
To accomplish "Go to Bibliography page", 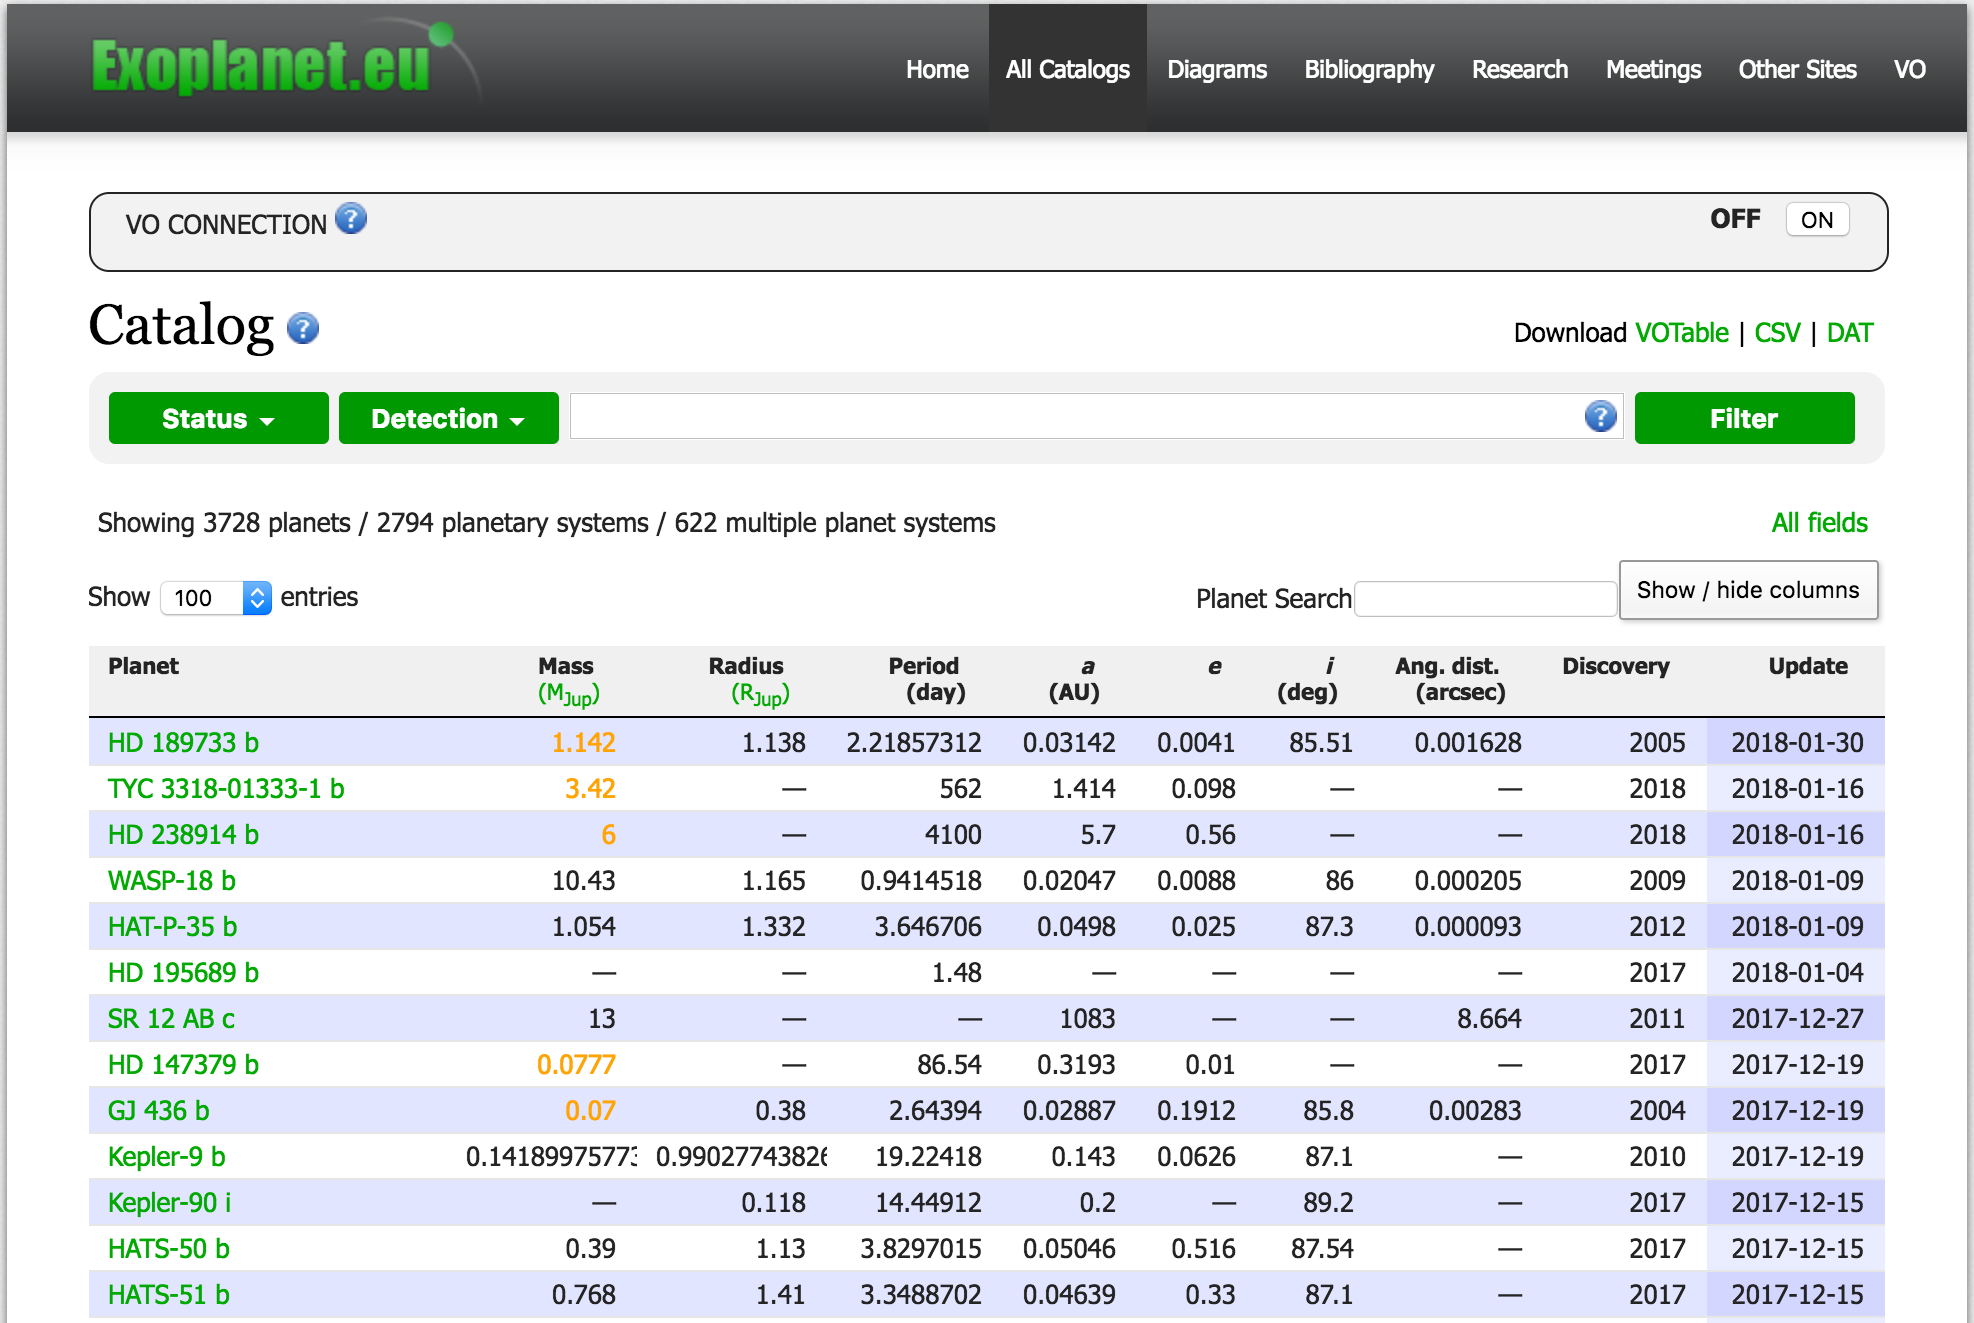I will tap(1368, 69).
